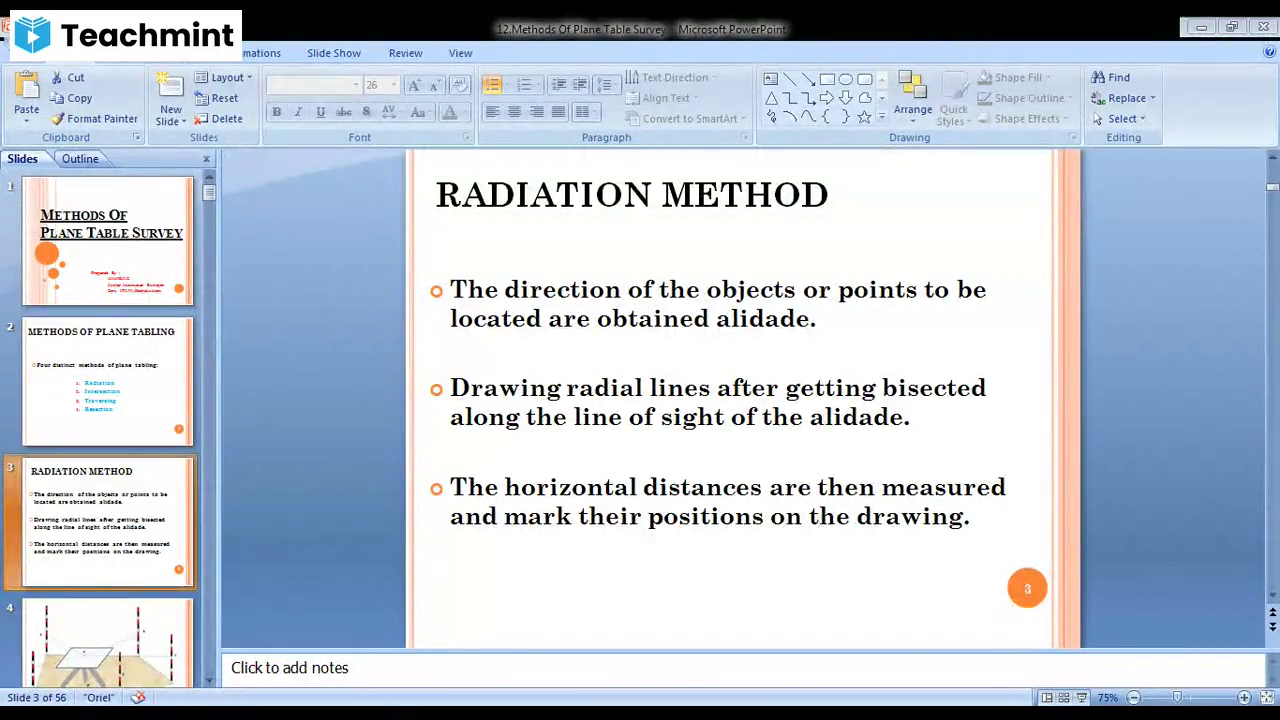Justify the paragraph text
Viewport: 1280px width, 720px height.
[x=558, y=112]
